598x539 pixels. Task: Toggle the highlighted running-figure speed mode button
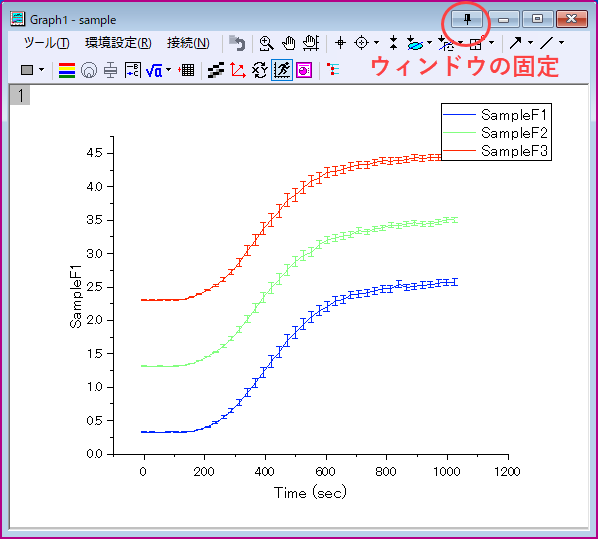[282, 70]
